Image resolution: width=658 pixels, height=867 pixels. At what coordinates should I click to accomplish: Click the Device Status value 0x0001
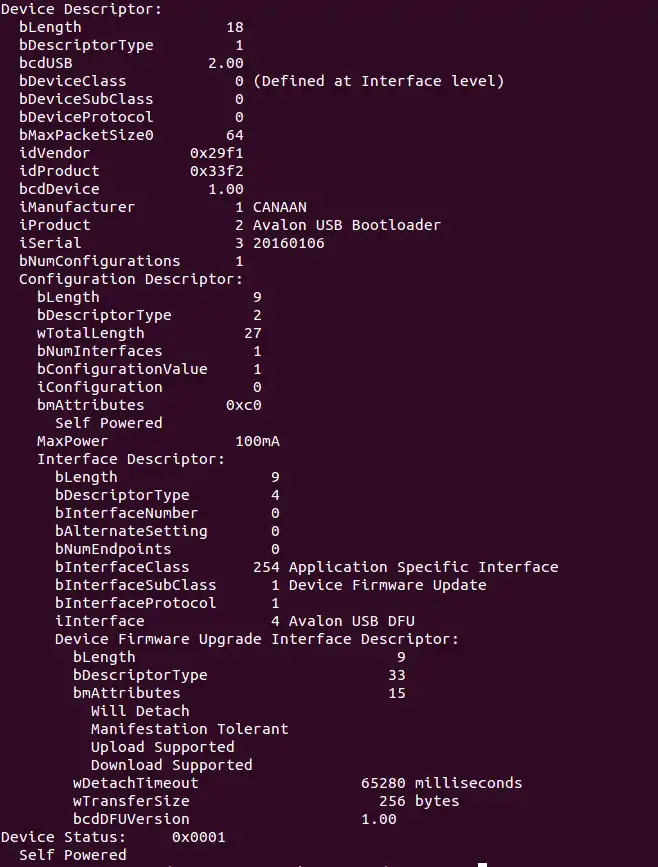tap(198, 837)
